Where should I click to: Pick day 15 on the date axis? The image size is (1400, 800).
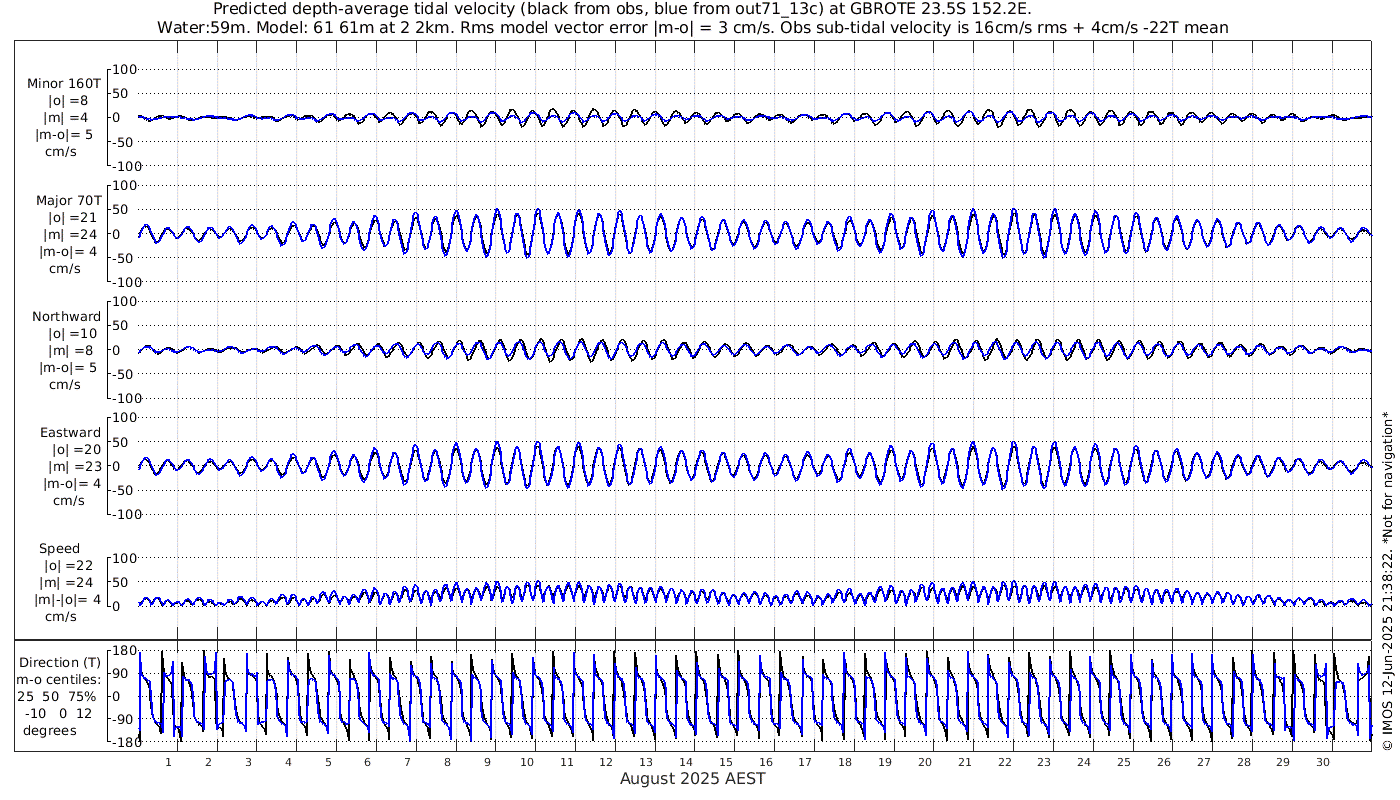(726, 762)
